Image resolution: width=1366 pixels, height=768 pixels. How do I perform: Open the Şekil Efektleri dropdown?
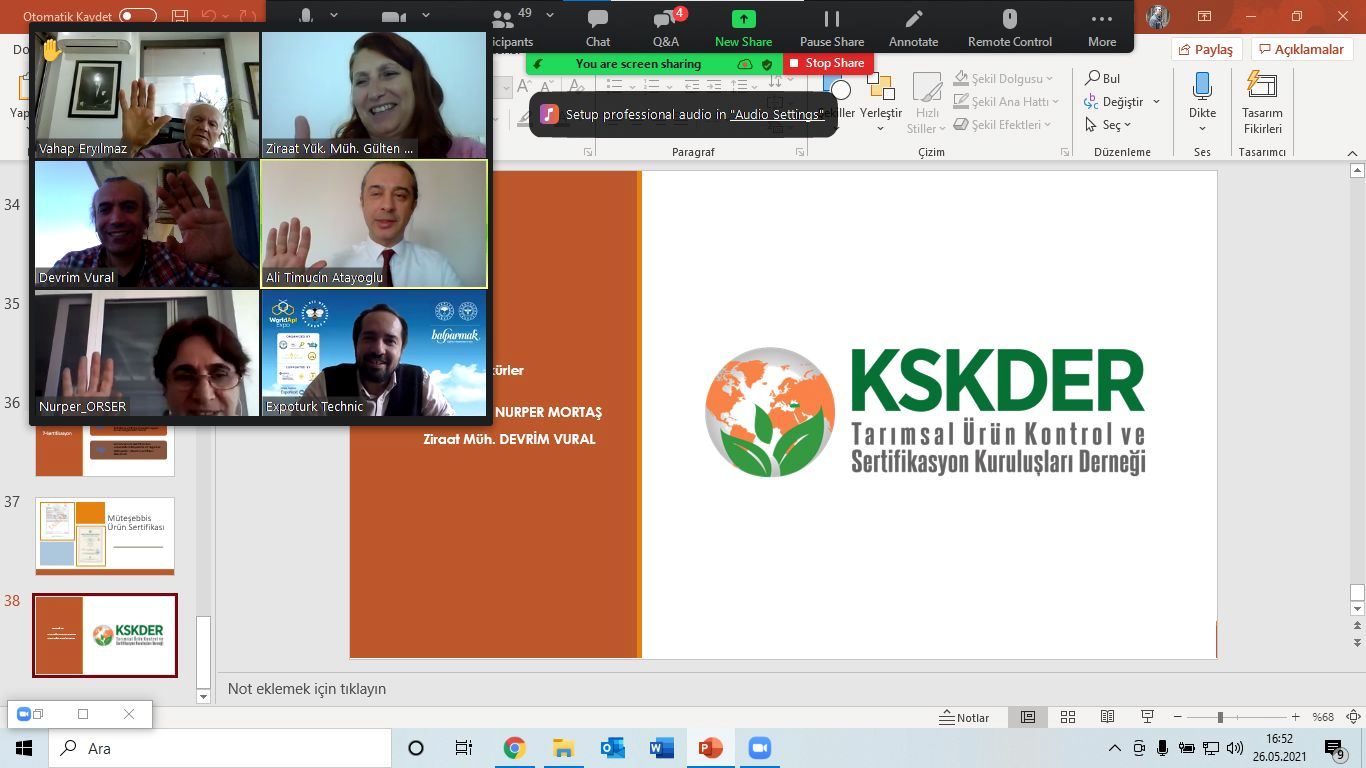(x=1003, y=125)
